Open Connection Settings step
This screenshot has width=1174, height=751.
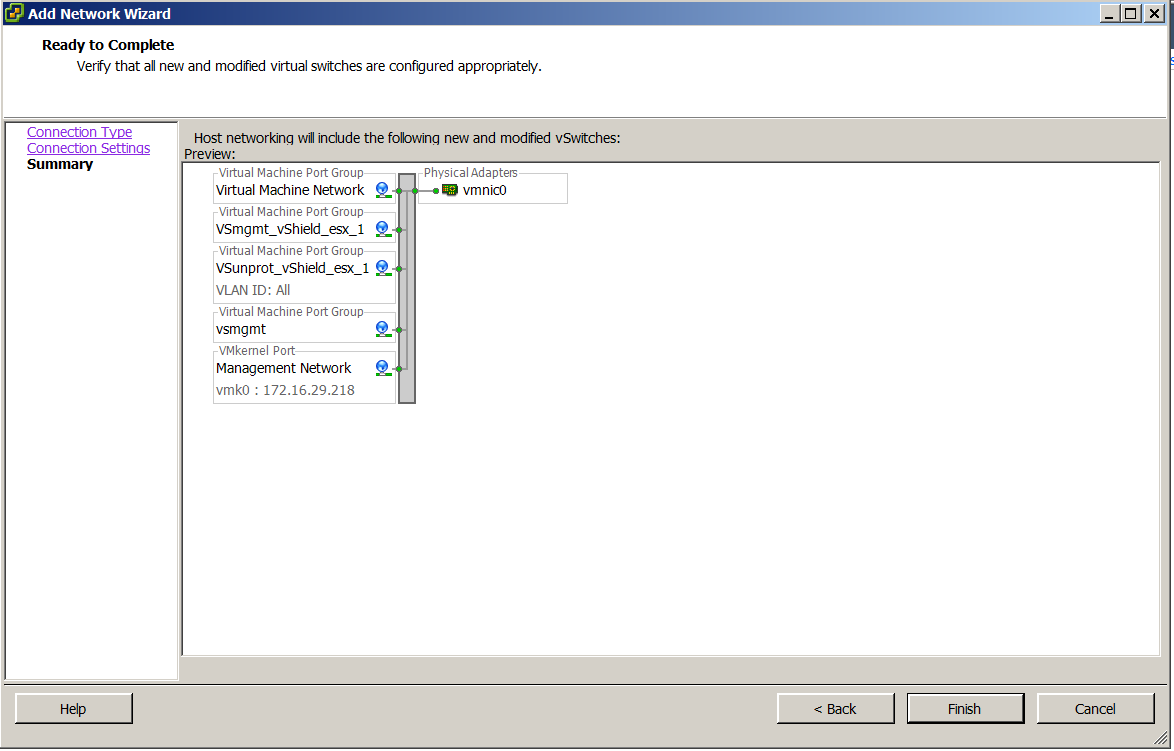click(x=88, y=148)
